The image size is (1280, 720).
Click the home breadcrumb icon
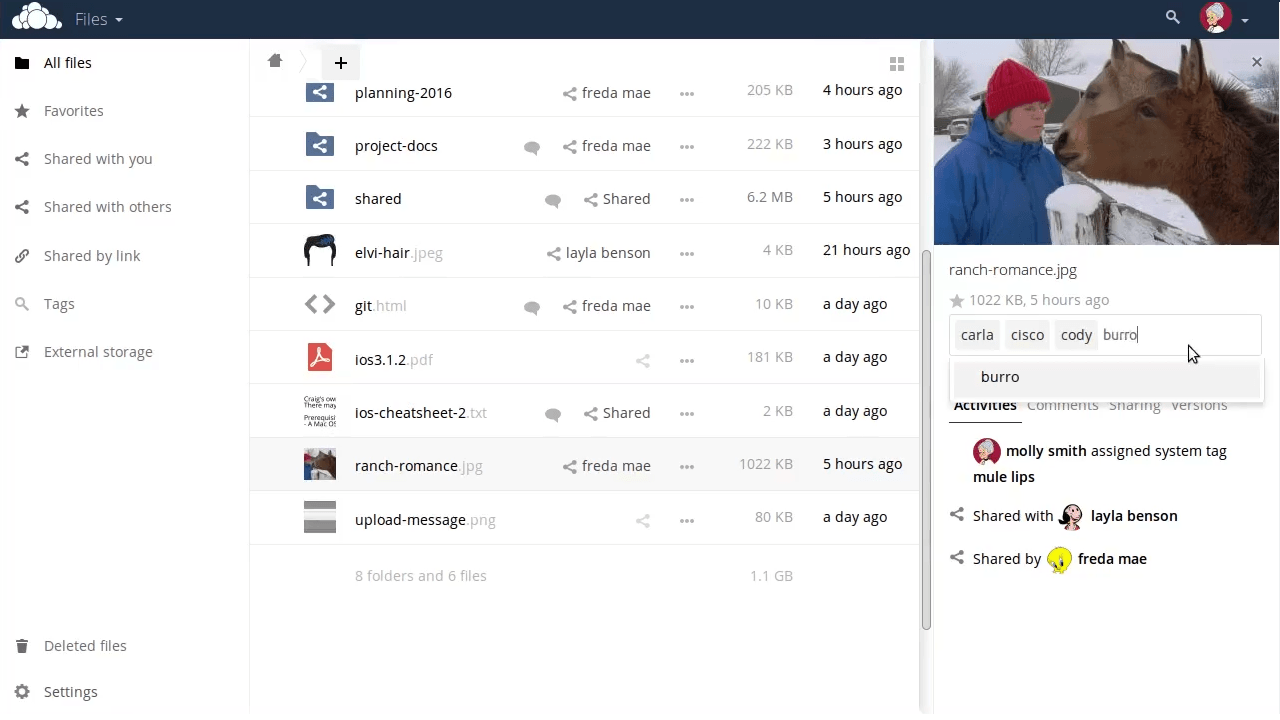(x=275, y=61)
